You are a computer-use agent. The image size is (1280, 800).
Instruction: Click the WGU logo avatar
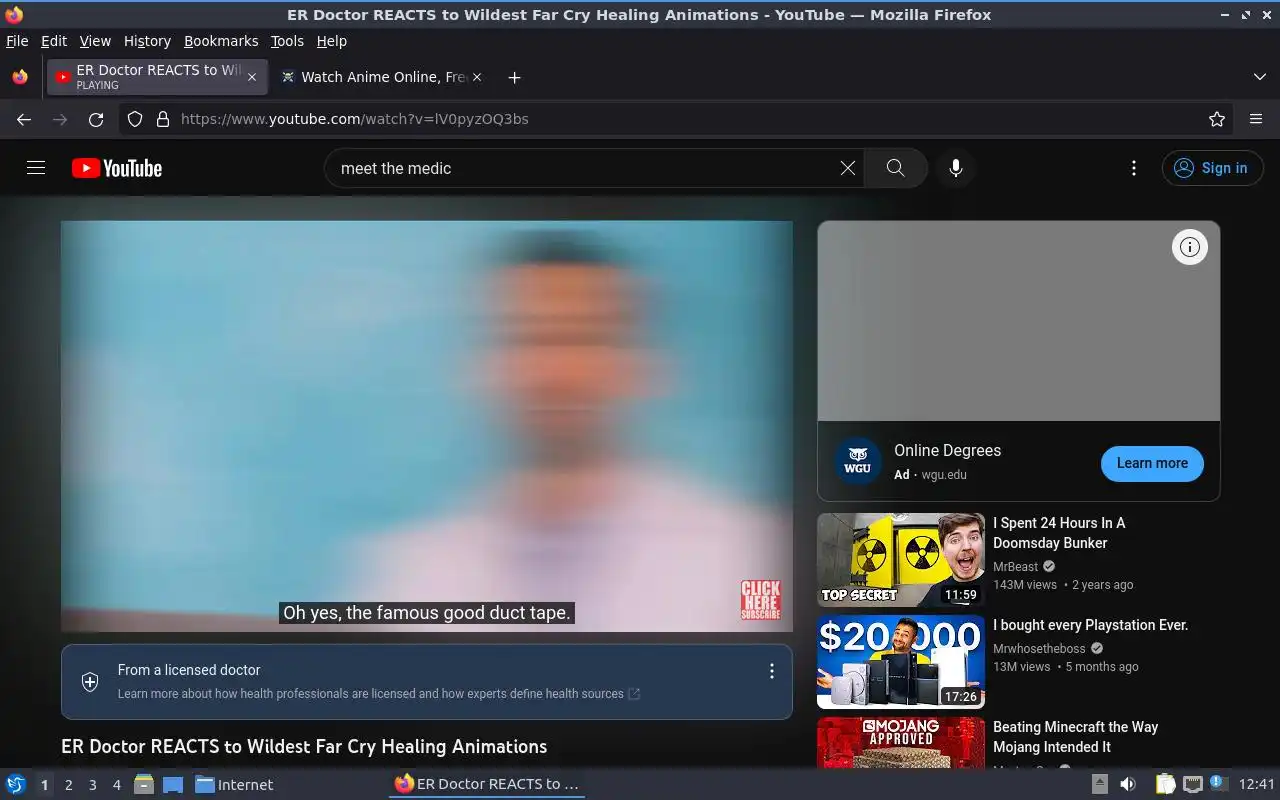857,463
